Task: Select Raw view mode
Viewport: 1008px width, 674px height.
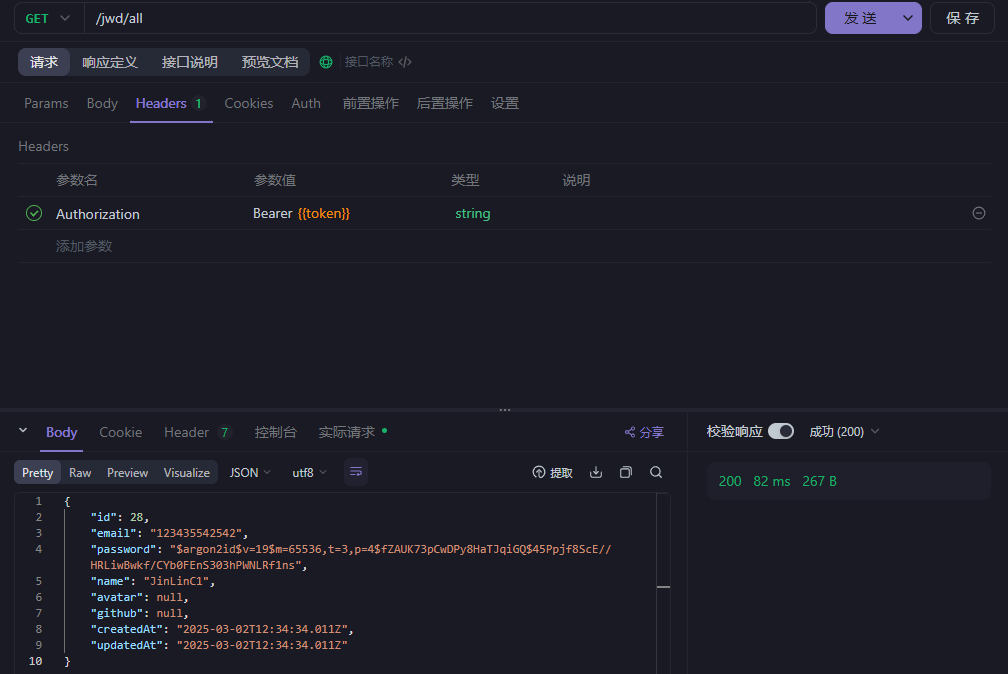Action: click(x=80, y=473)
